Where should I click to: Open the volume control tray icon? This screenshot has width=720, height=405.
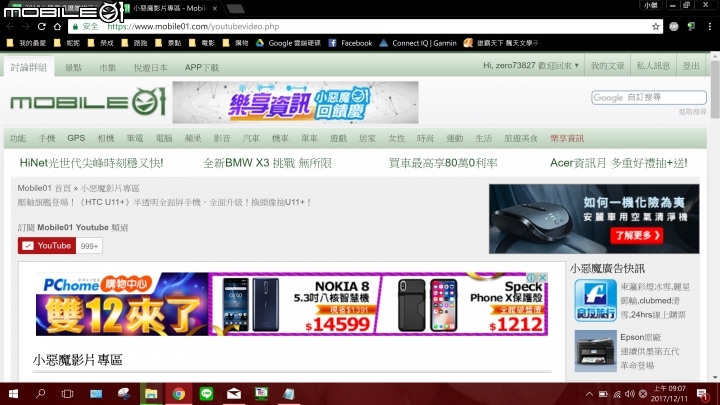point(630,394)
